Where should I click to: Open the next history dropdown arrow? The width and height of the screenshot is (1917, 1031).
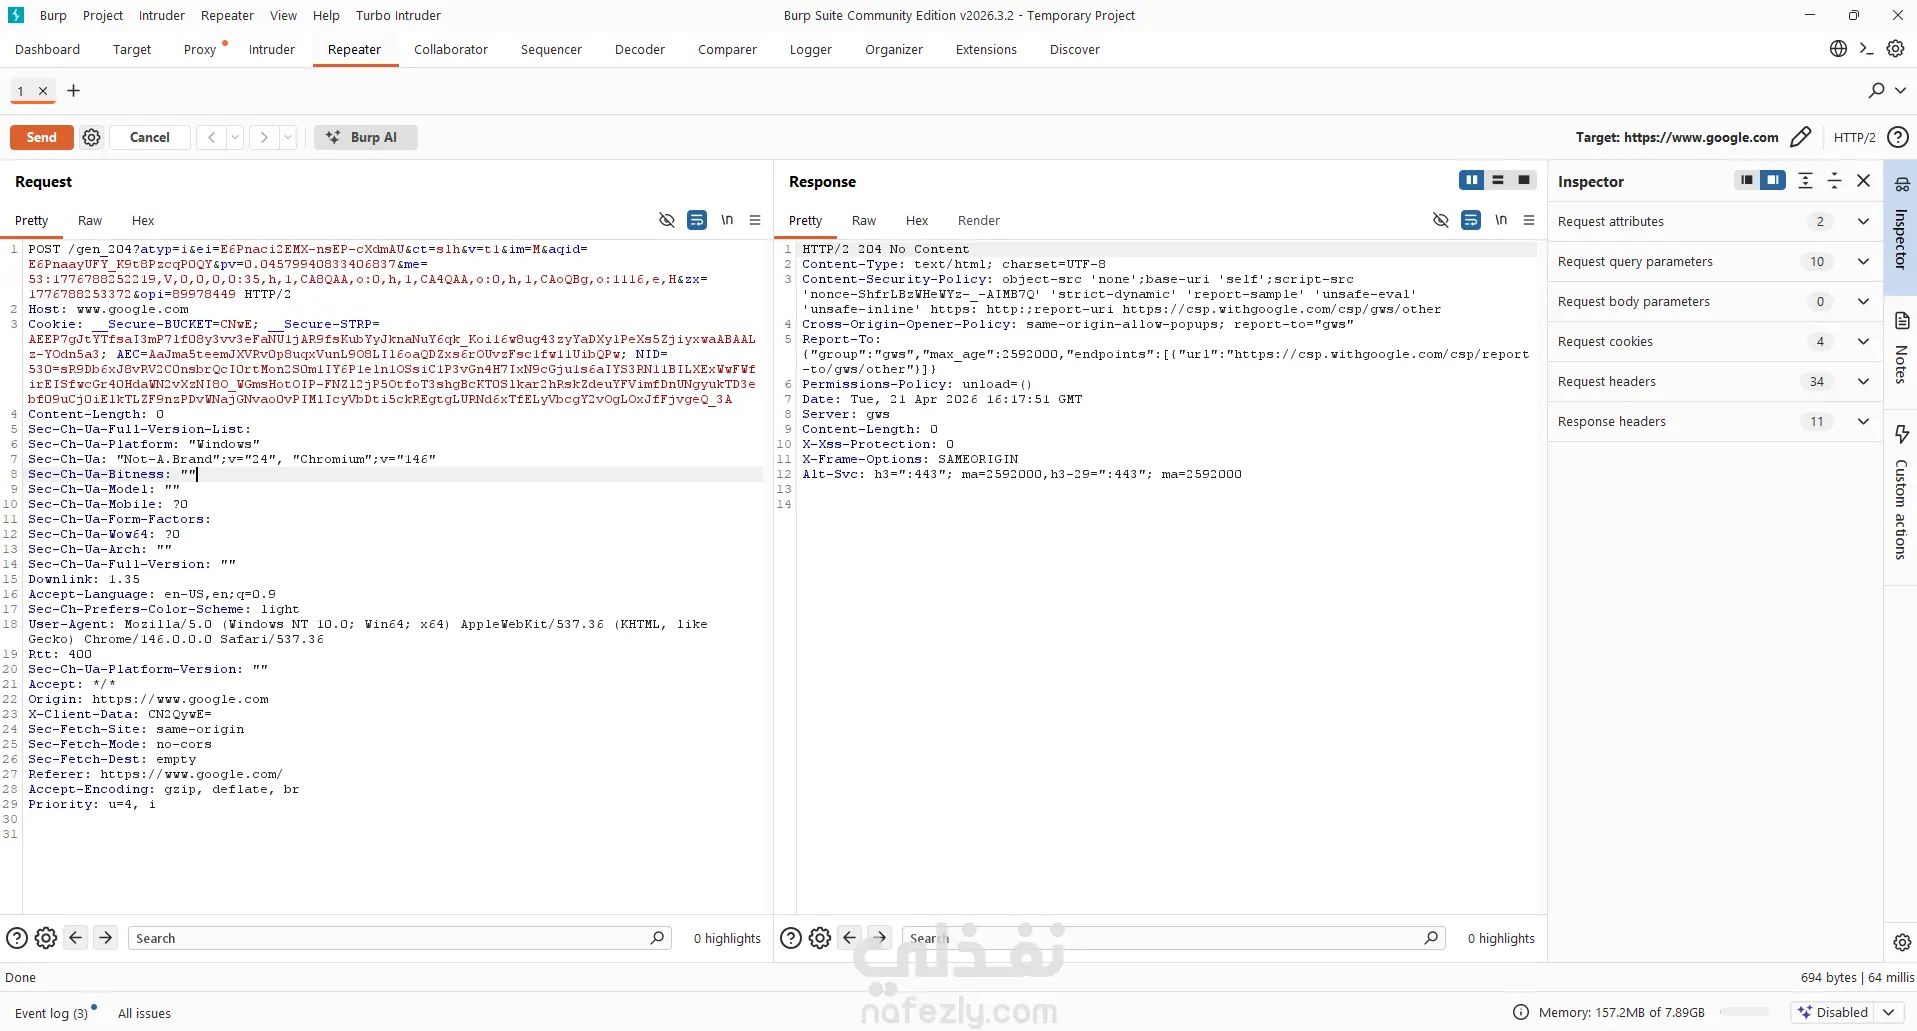coord(288,137)
